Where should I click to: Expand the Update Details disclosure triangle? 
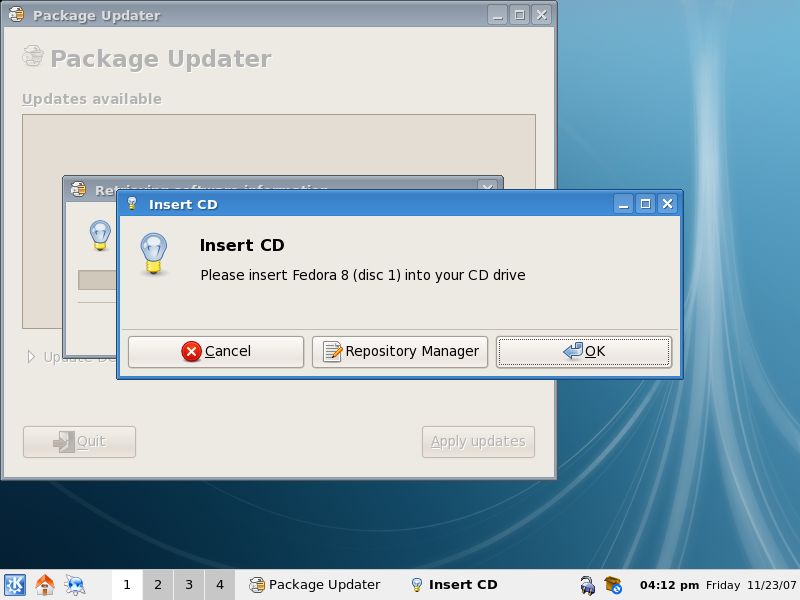pos(31,357)
